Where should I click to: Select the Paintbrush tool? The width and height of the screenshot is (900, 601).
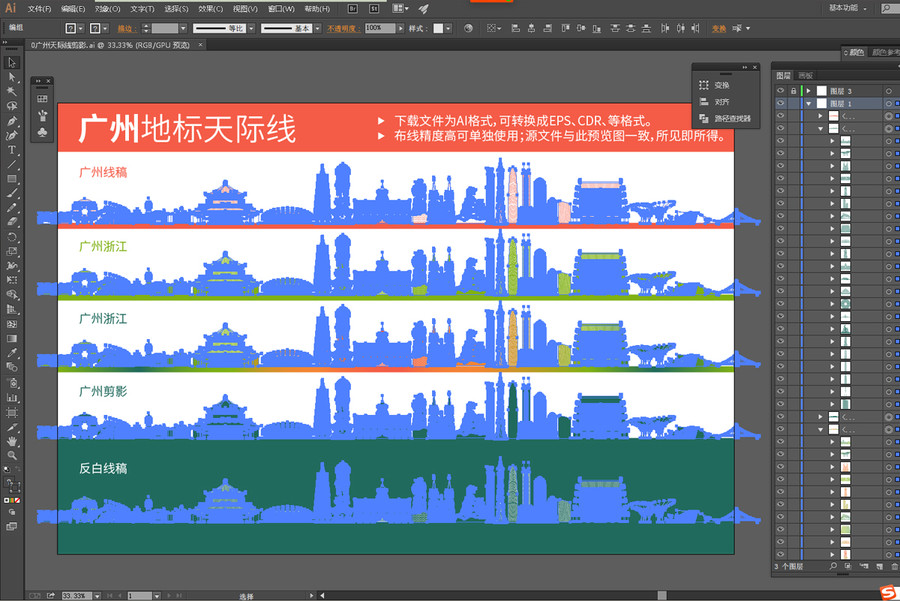tap(11, 193)
